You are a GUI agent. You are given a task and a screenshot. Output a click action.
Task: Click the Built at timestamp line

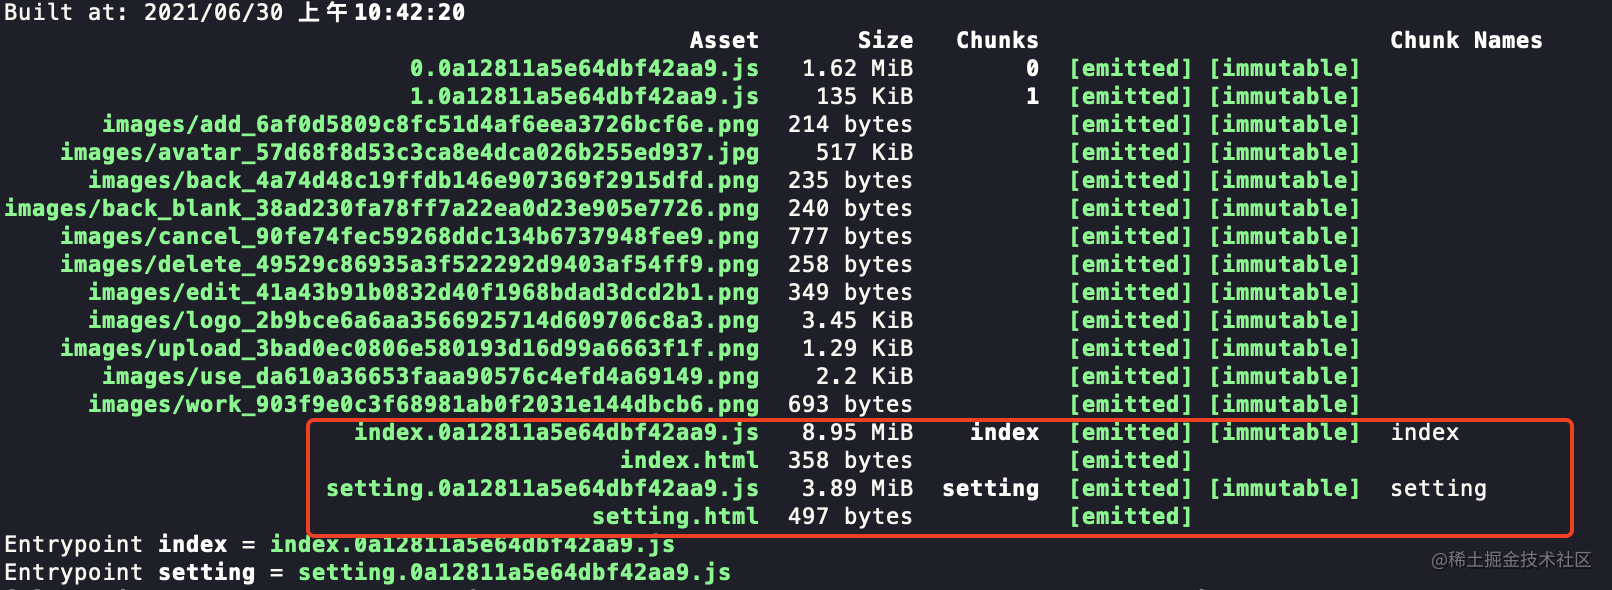(x=234, y=13)
